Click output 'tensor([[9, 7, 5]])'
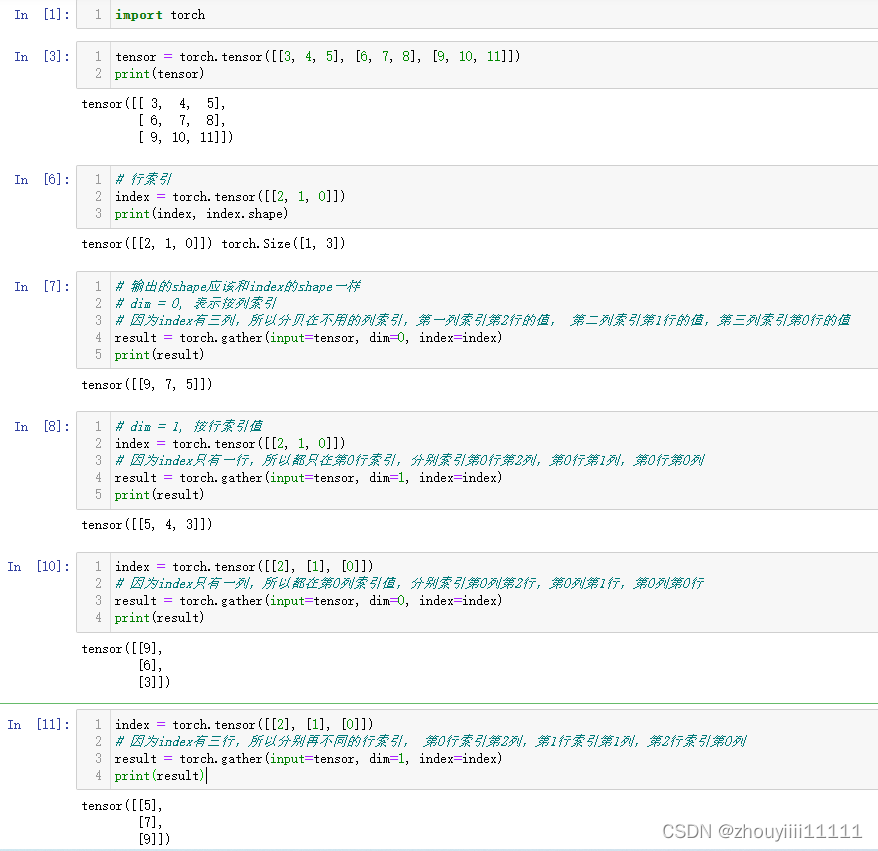This screenshot has width=878, height=851. coord(147,385)
